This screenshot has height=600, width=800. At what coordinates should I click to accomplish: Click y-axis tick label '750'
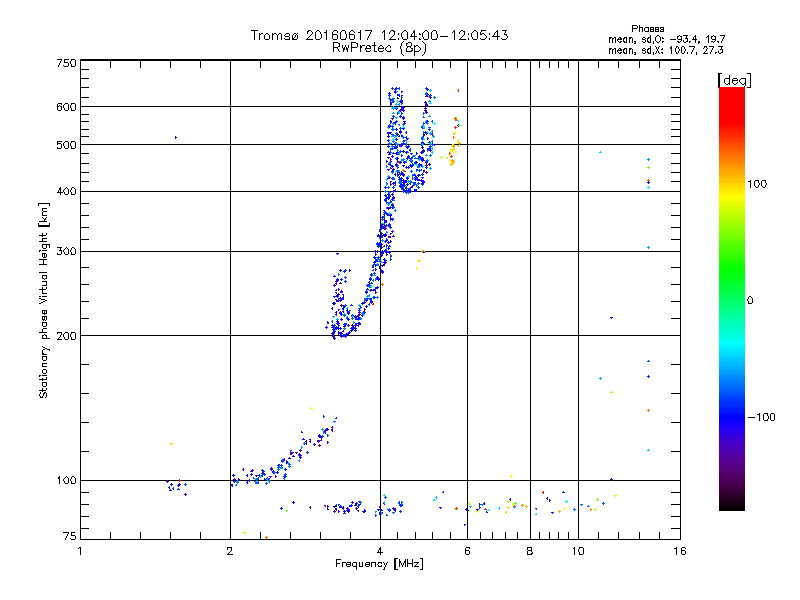(66, 63)
